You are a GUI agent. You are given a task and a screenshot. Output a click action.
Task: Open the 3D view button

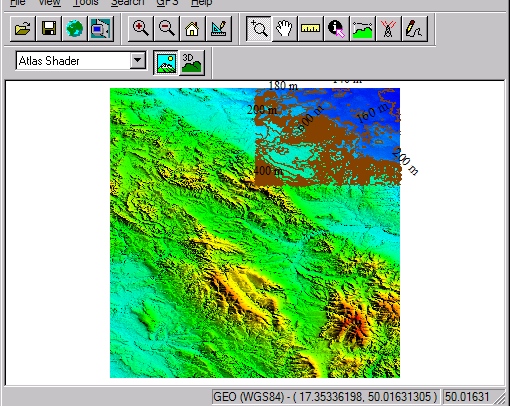(x=192, y=63)
